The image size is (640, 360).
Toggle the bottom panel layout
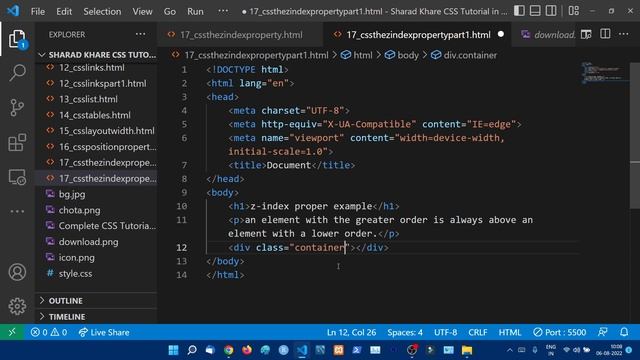point(535,11)
